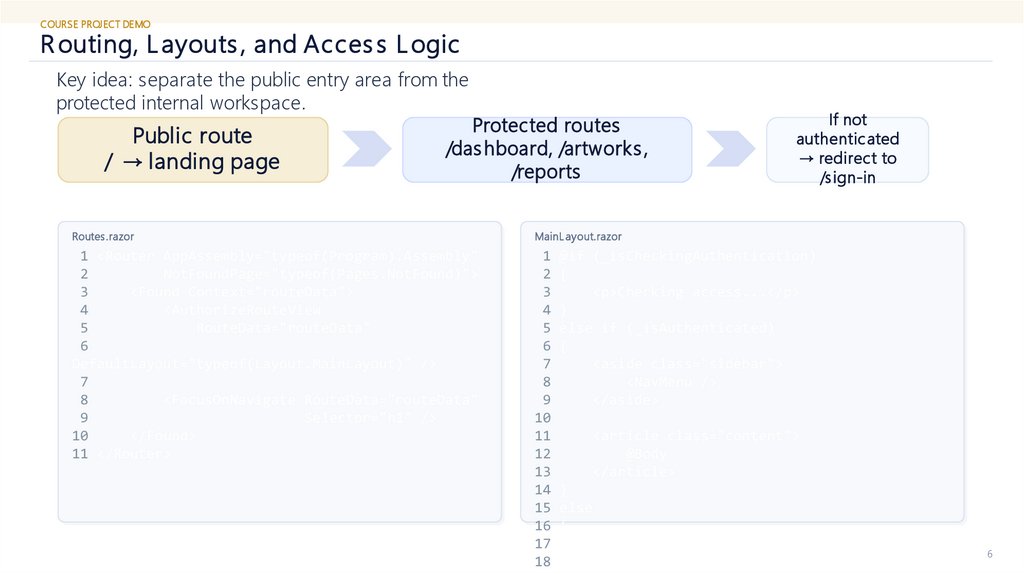Click line number 18 below the MainLayout code
The width and height of the screenshot is (1024, 574).
coord(543,562)
